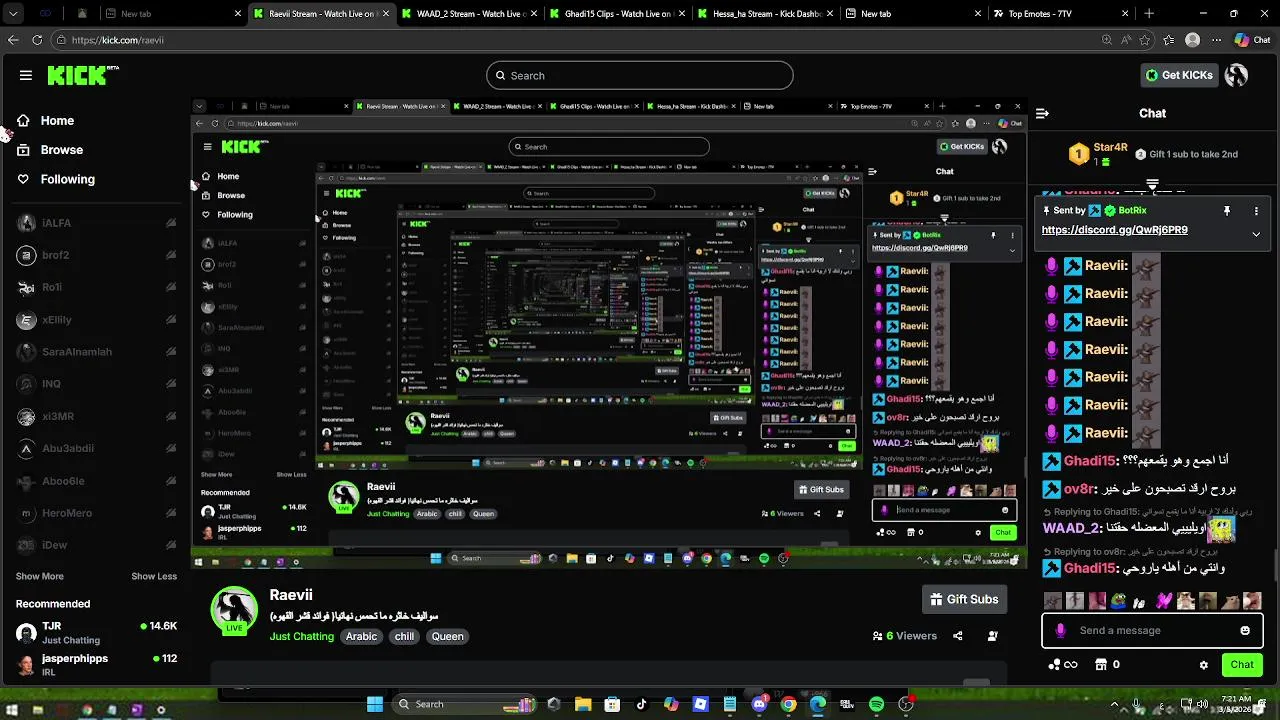Open xi3MR channel in the sidebar
Screen dimensions: 1280x720
(x=96, y=416)
